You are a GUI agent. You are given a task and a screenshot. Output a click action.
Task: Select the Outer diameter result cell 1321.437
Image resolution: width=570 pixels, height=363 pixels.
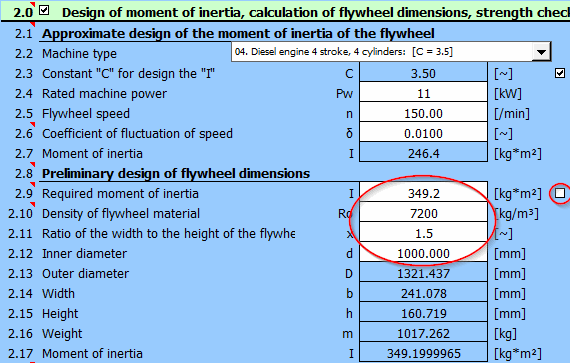(x=424, y=274)
